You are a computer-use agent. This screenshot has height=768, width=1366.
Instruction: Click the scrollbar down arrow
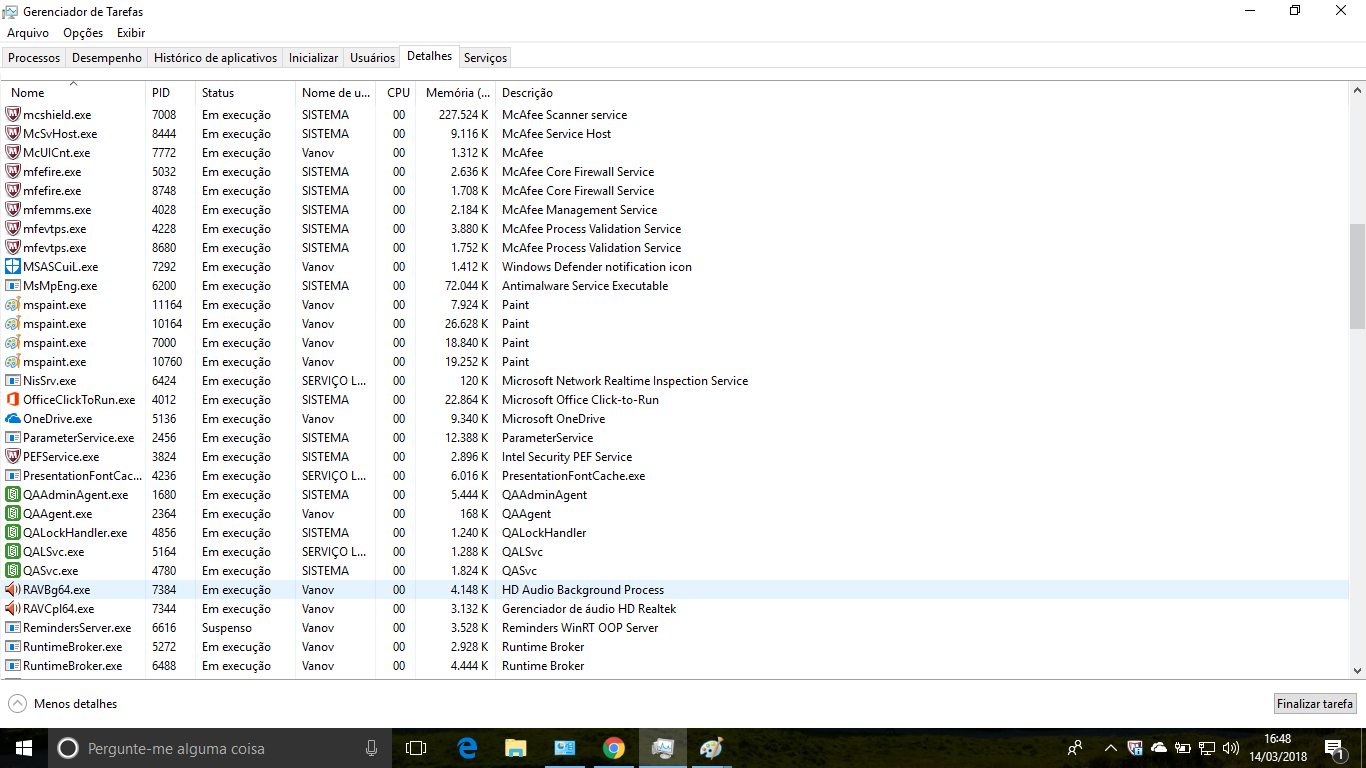(x=1357, y=672)
